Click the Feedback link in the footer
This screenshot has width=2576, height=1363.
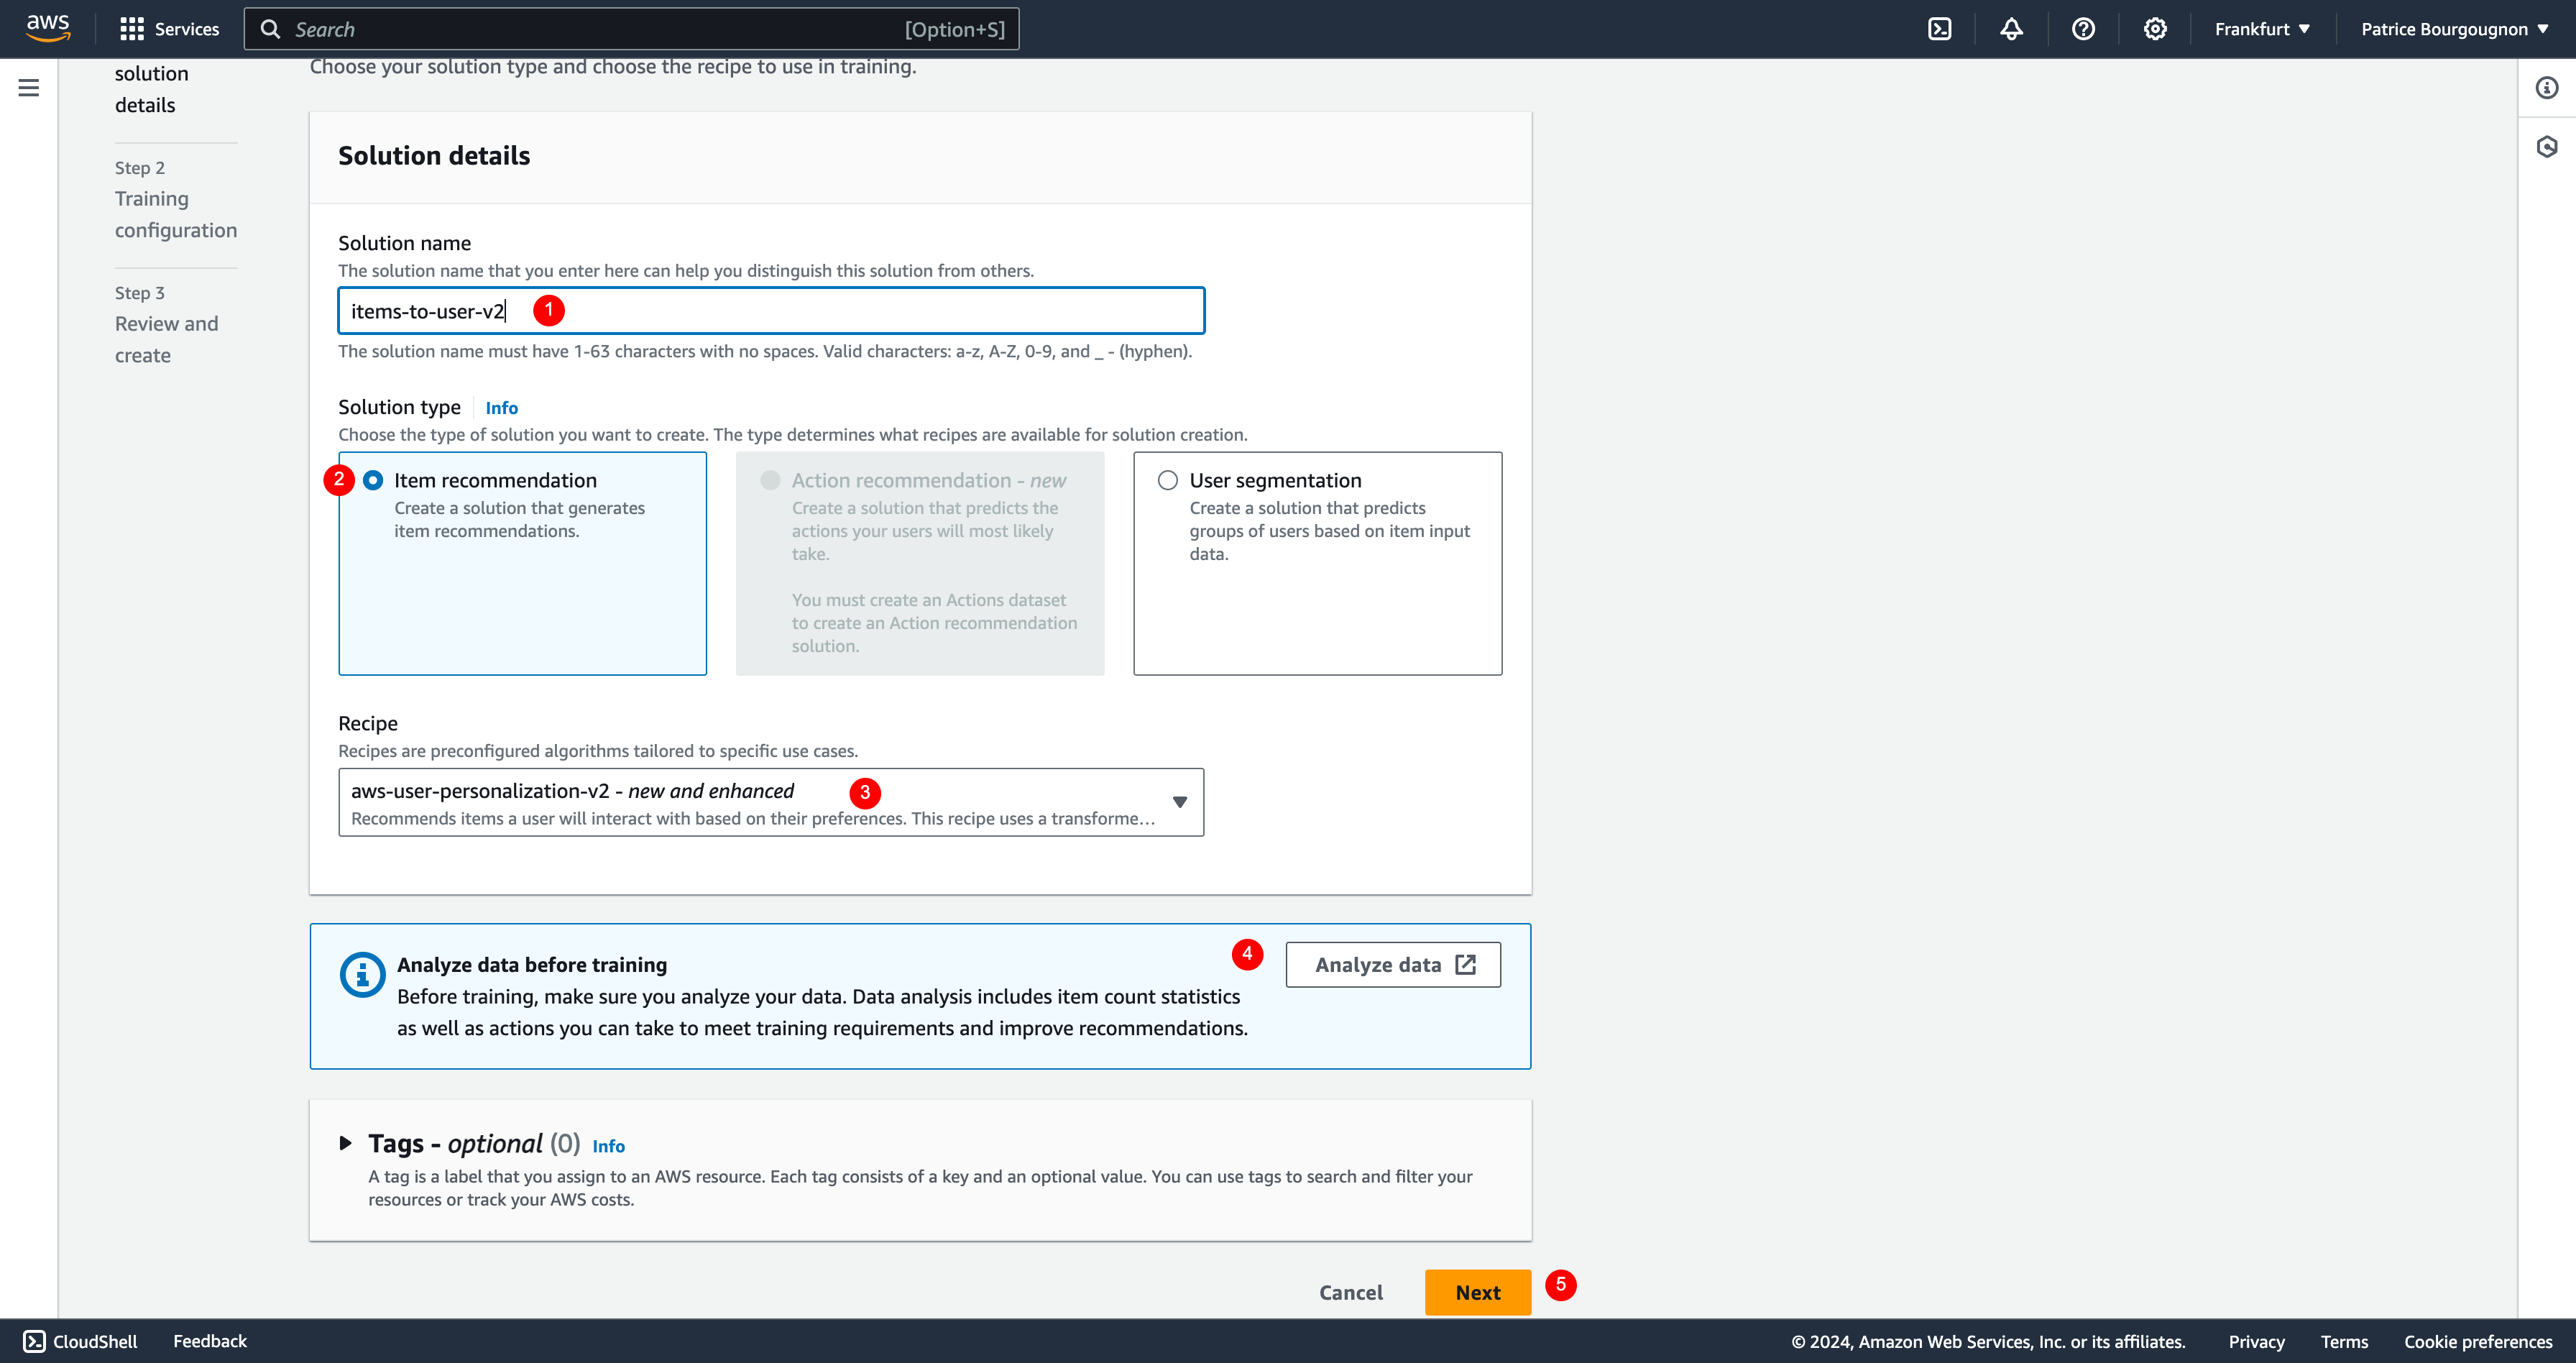tap(210, 1341)
